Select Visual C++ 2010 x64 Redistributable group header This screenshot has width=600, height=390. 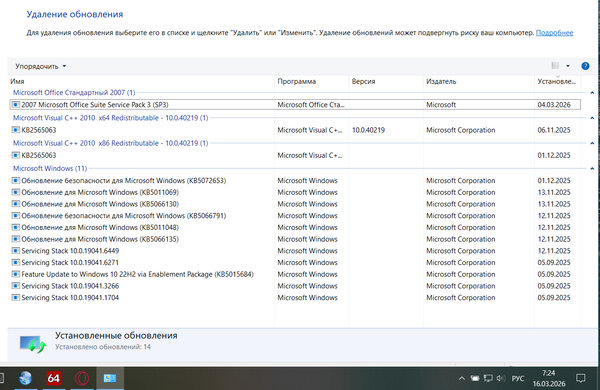(111, 118)
